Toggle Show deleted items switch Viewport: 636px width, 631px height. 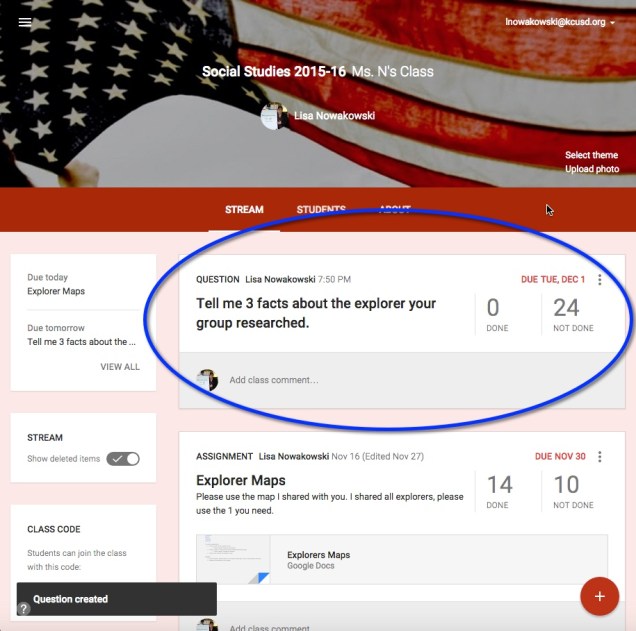pyautogui.click(x=123, y=459)
